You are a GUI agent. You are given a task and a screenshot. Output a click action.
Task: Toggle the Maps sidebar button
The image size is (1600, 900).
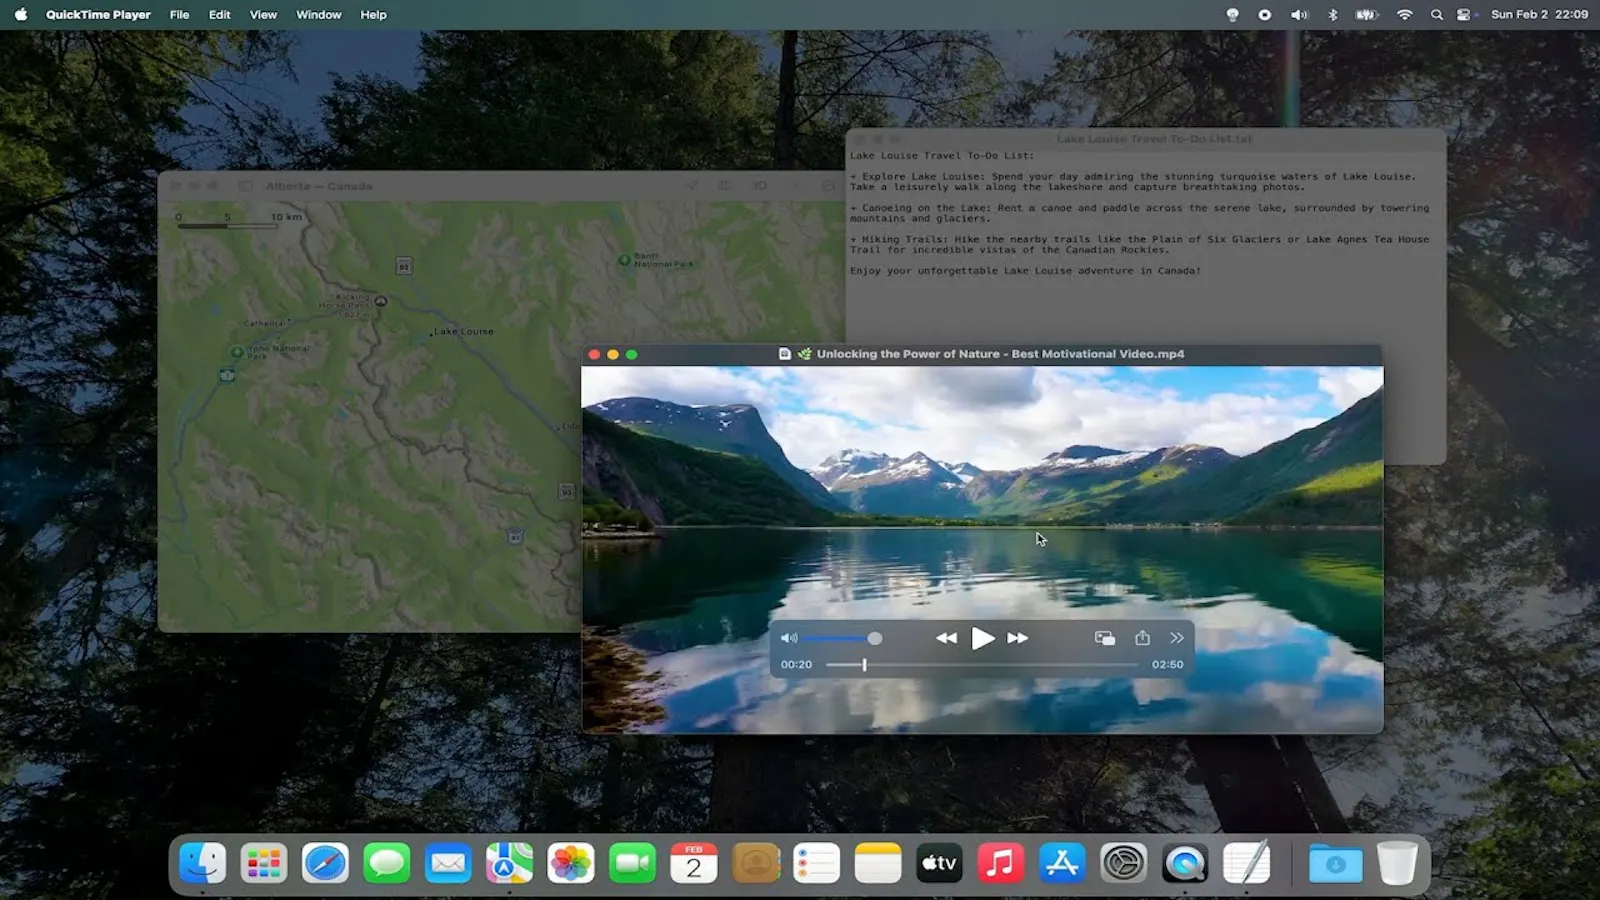pos(245,186)
